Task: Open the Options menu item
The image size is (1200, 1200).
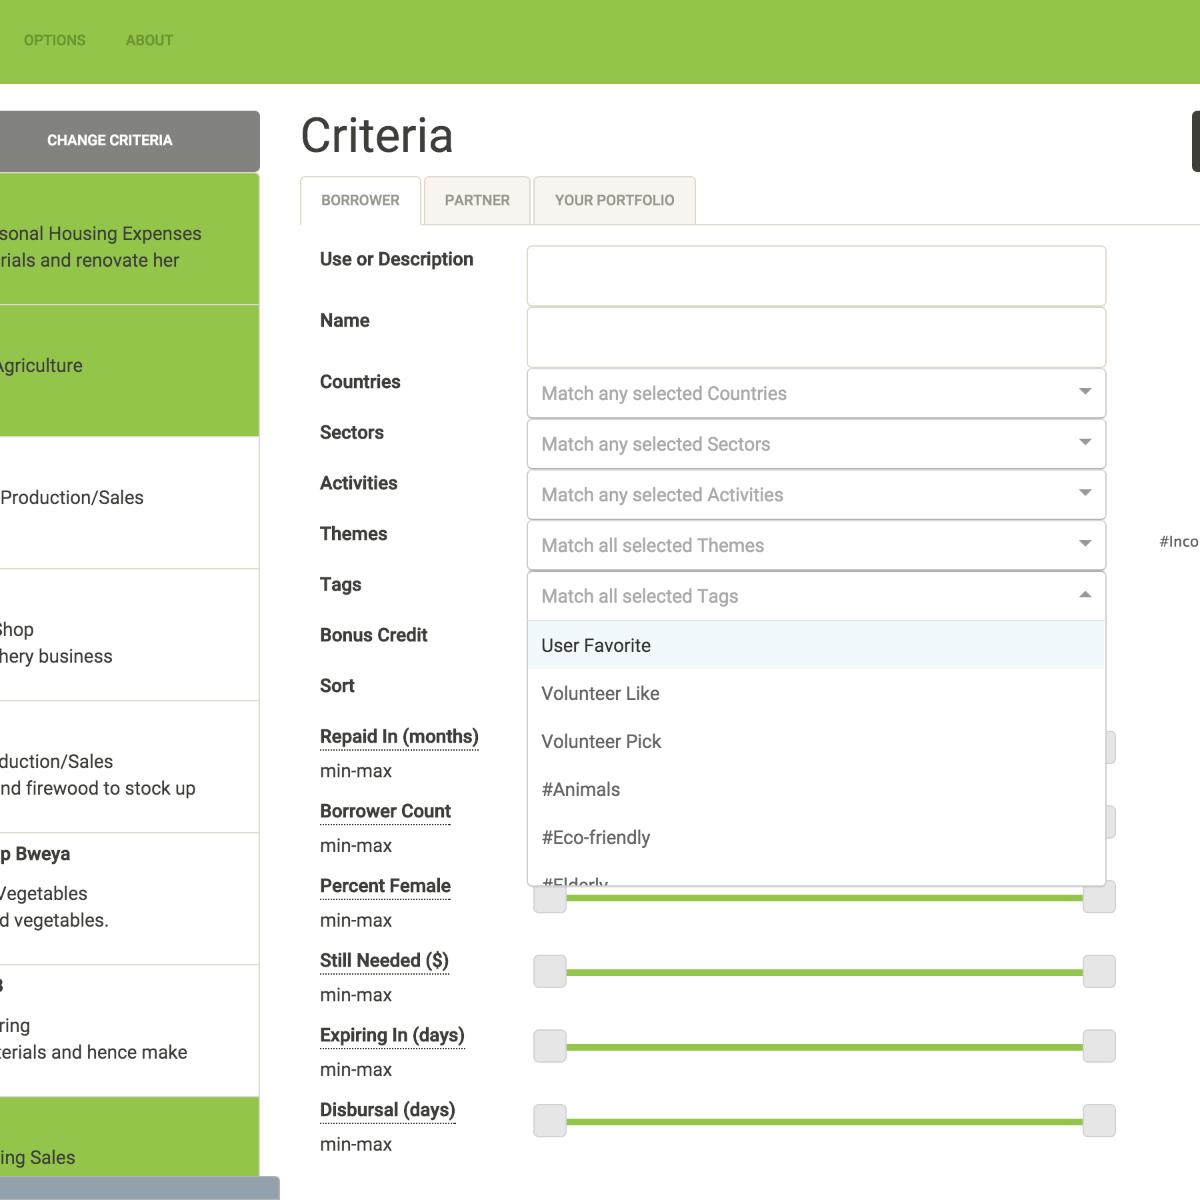Action: (55, 40)
